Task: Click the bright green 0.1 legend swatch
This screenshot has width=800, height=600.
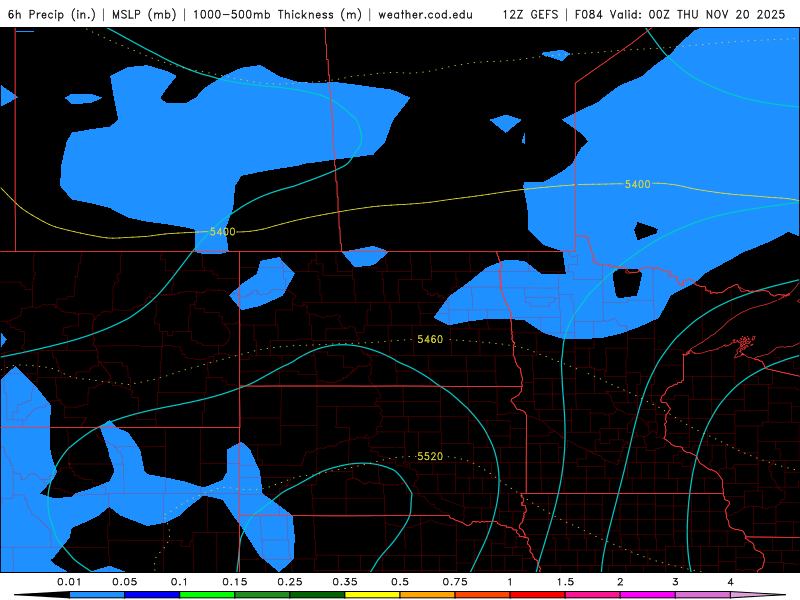Action: pos(207,595)
